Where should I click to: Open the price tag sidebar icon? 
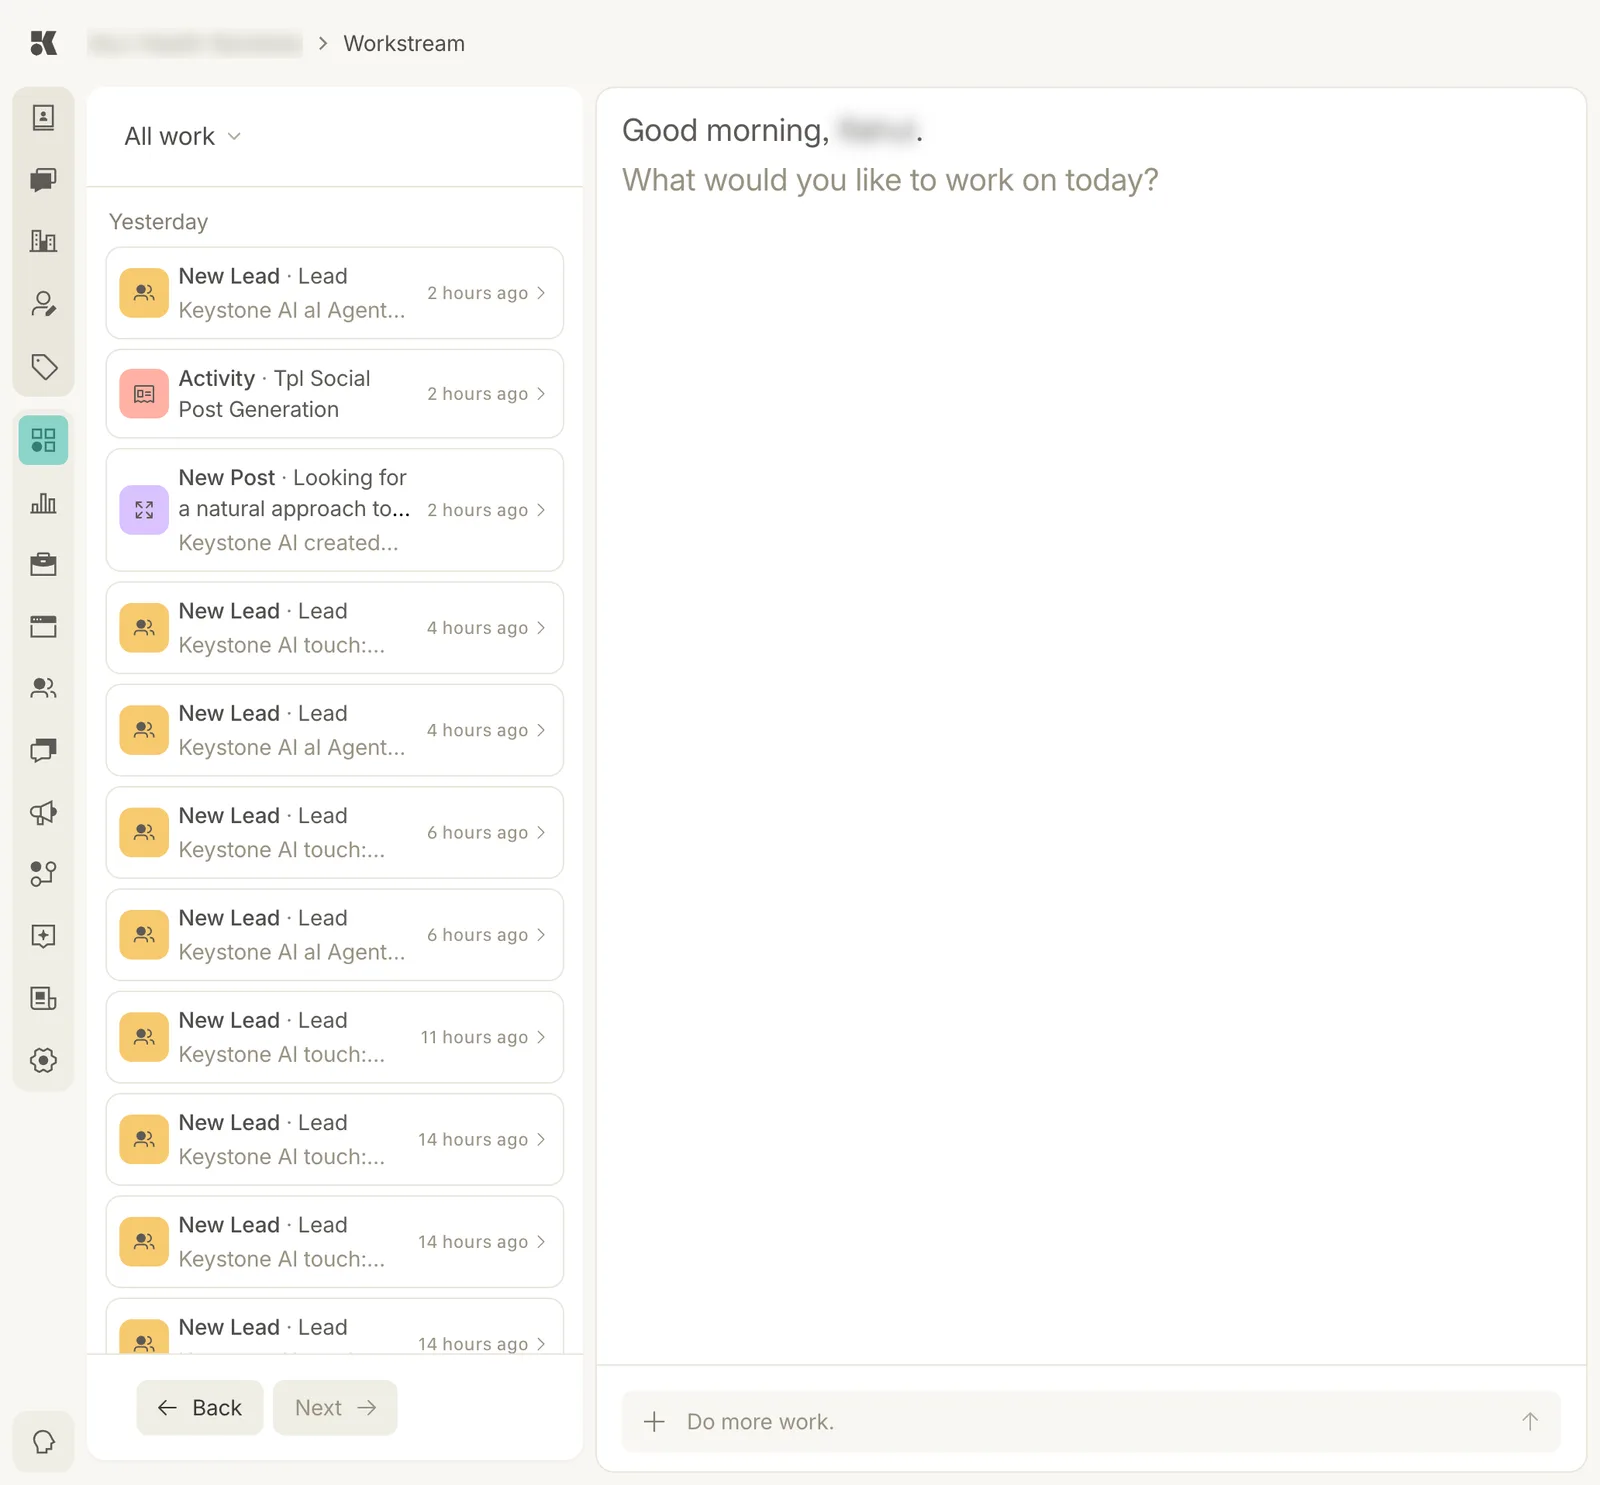coord(43,366)
